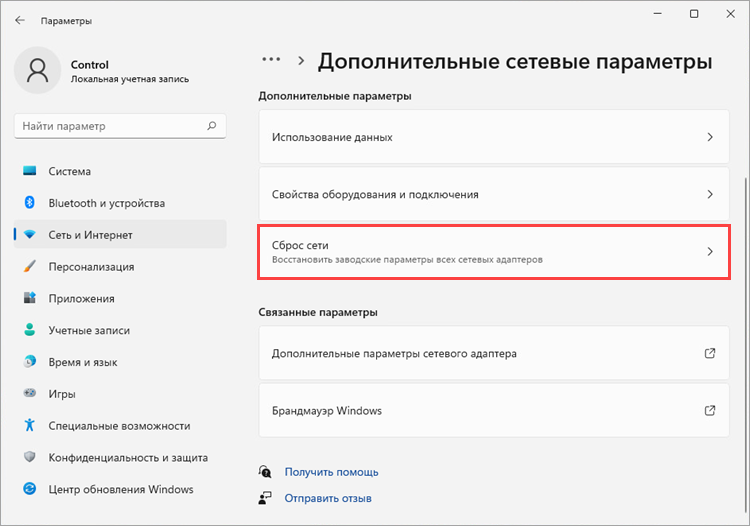750x526 pixels.
Task: Click the Учетные записи person icon
Action: (x=30, y=330)
